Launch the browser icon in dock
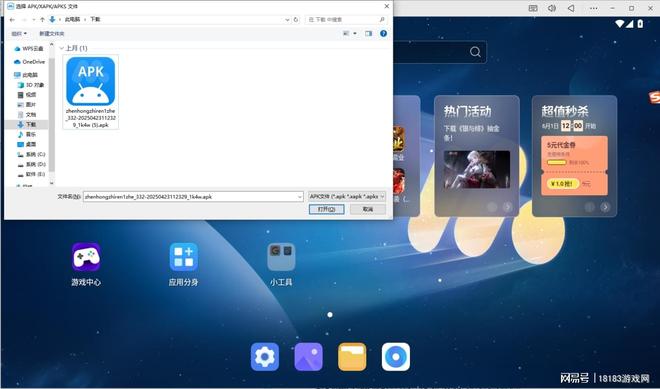Viewport: 660px width, 389px height. (396, 357)
